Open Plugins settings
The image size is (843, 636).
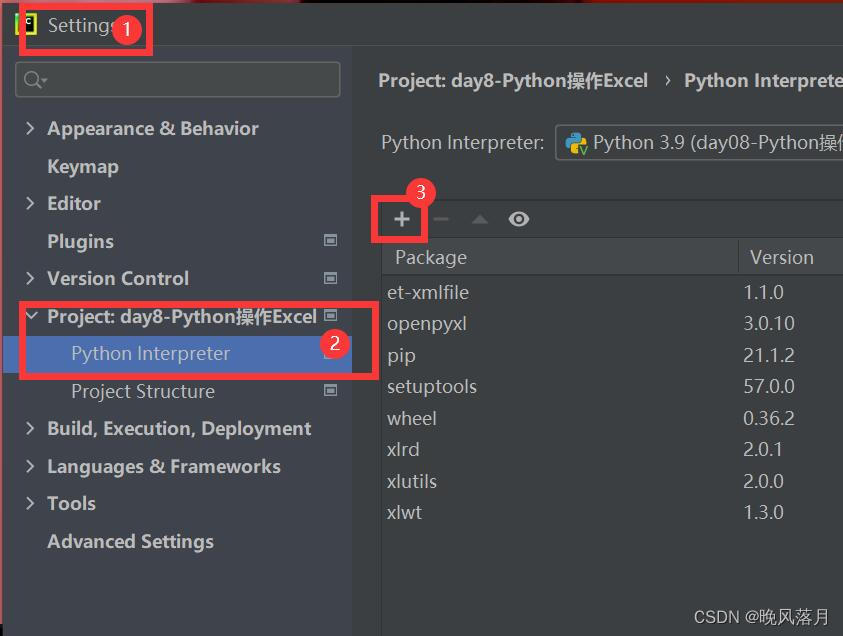click(80, 241)
